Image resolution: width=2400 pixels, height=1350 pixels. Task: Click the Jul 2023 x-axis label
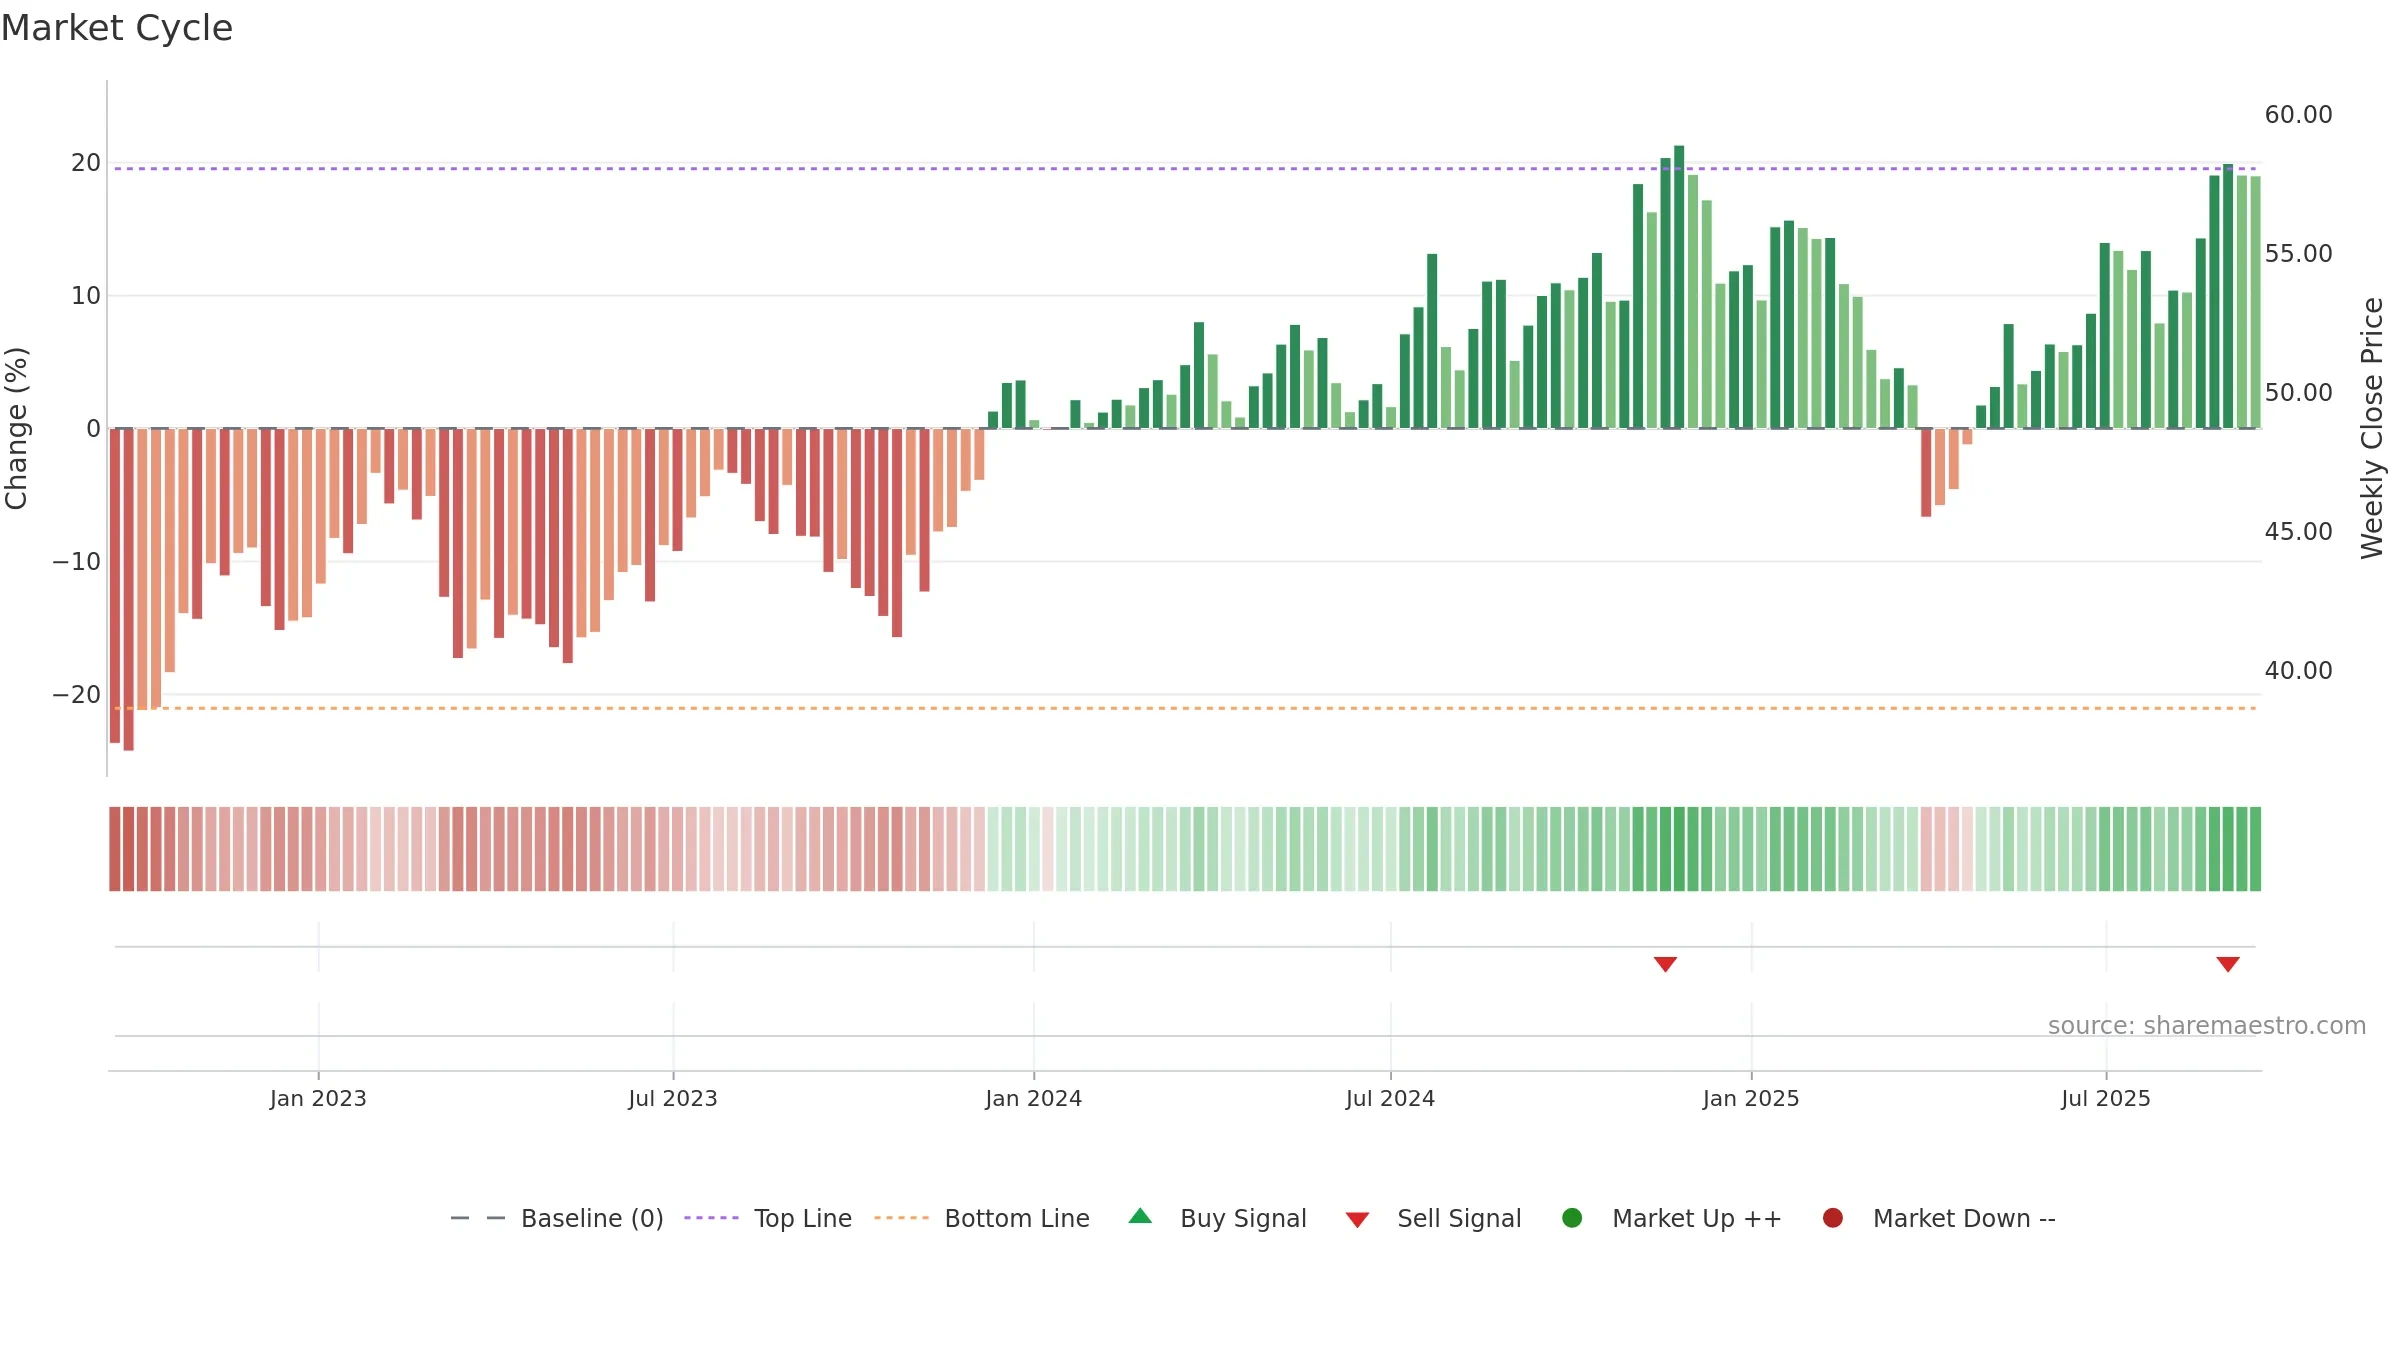click(673, 1099)
